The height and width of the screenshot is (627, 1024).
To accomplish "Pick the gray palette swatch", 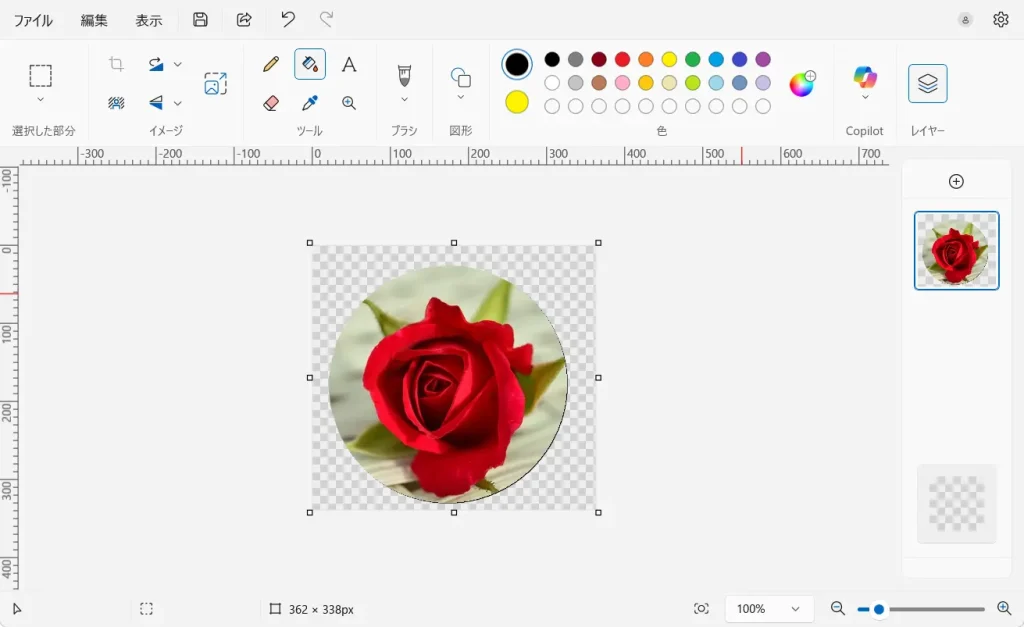I will 575,59.
